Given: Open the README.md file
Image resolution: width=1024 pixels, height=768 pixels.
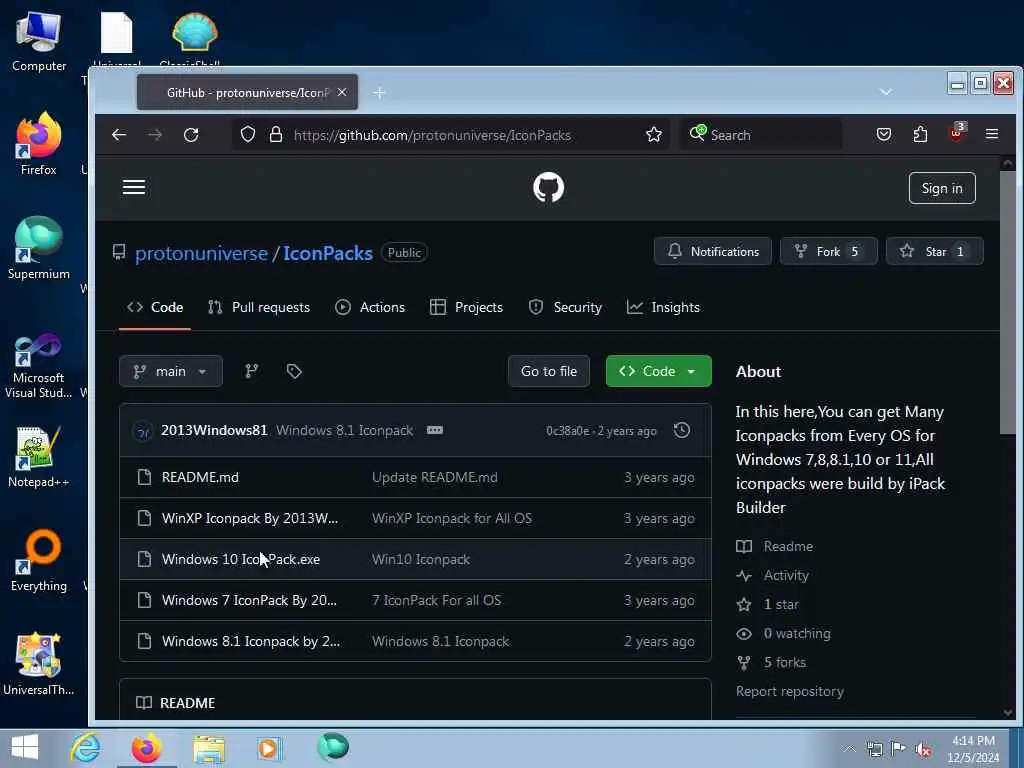Looking at the screenshot, I should [200, 477].
